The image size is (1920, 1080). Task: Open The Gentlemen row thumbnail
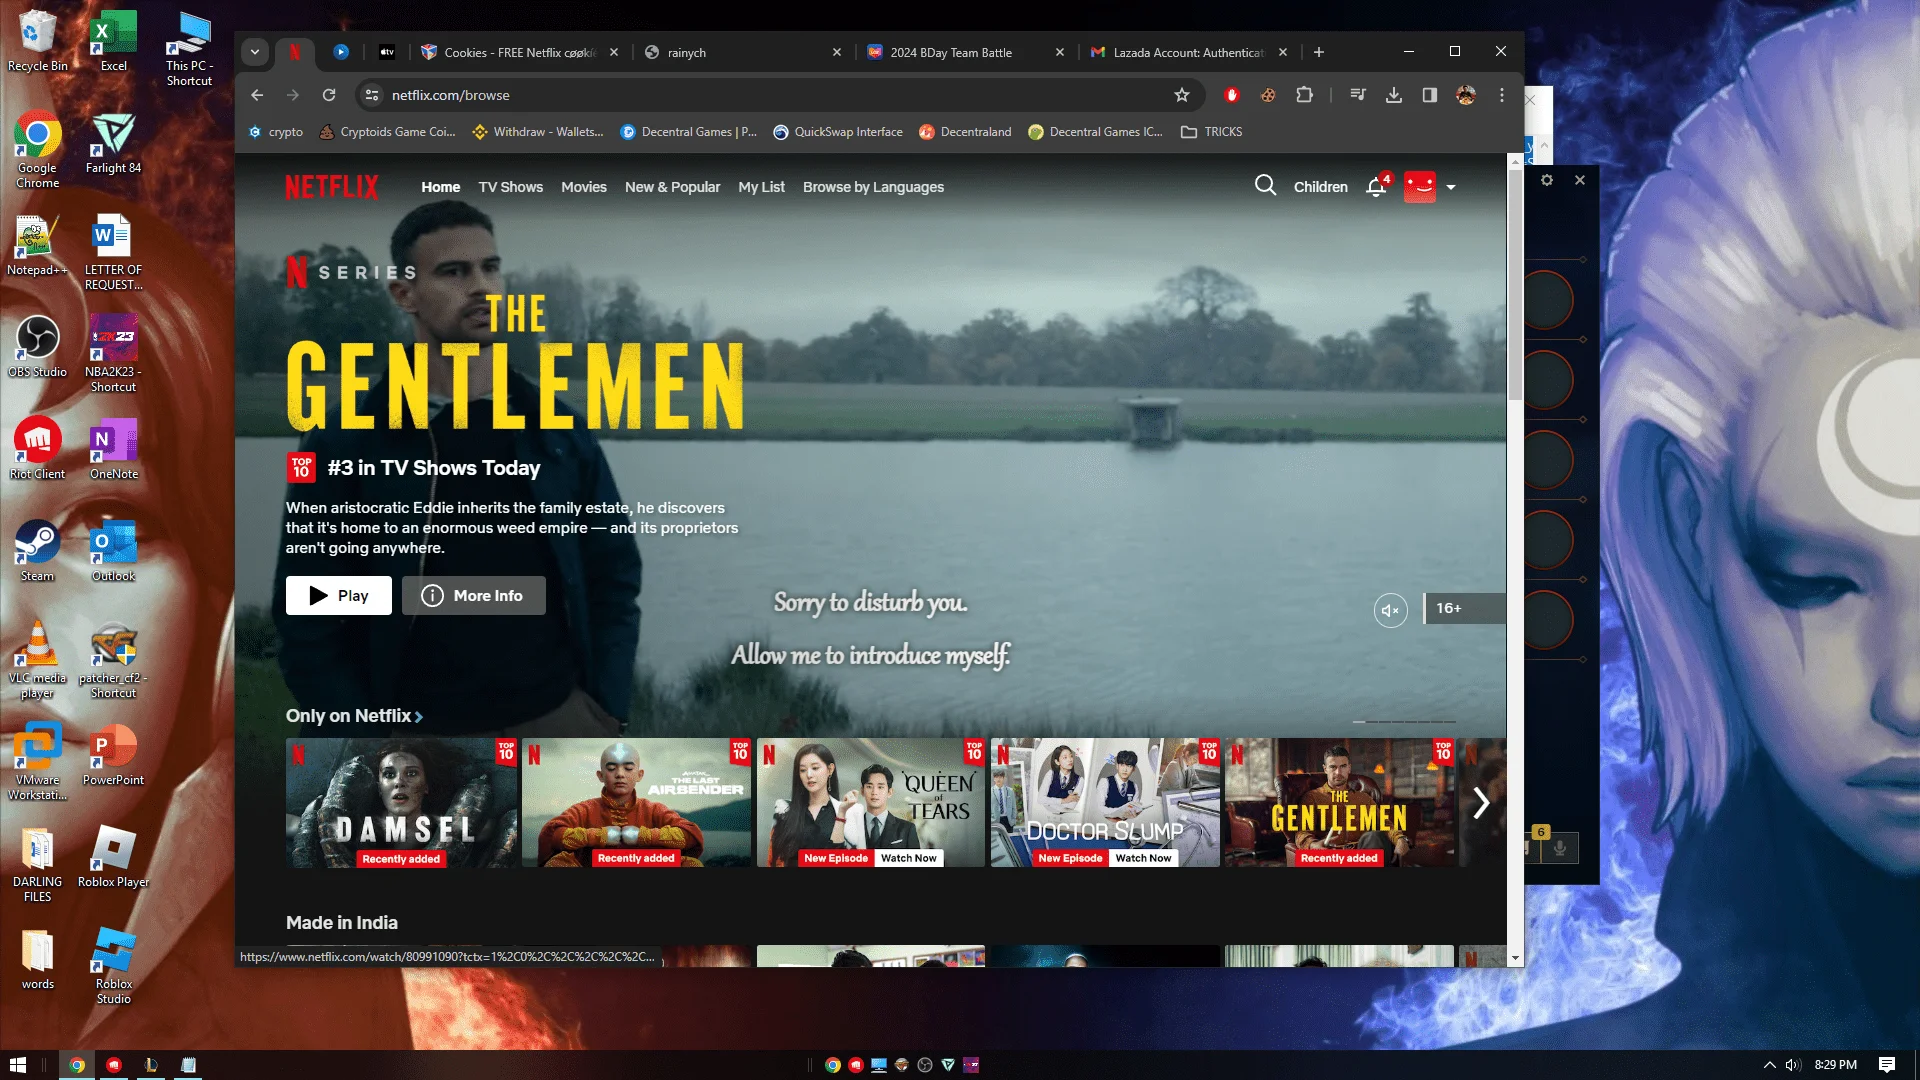click(x=1339, y=803)
